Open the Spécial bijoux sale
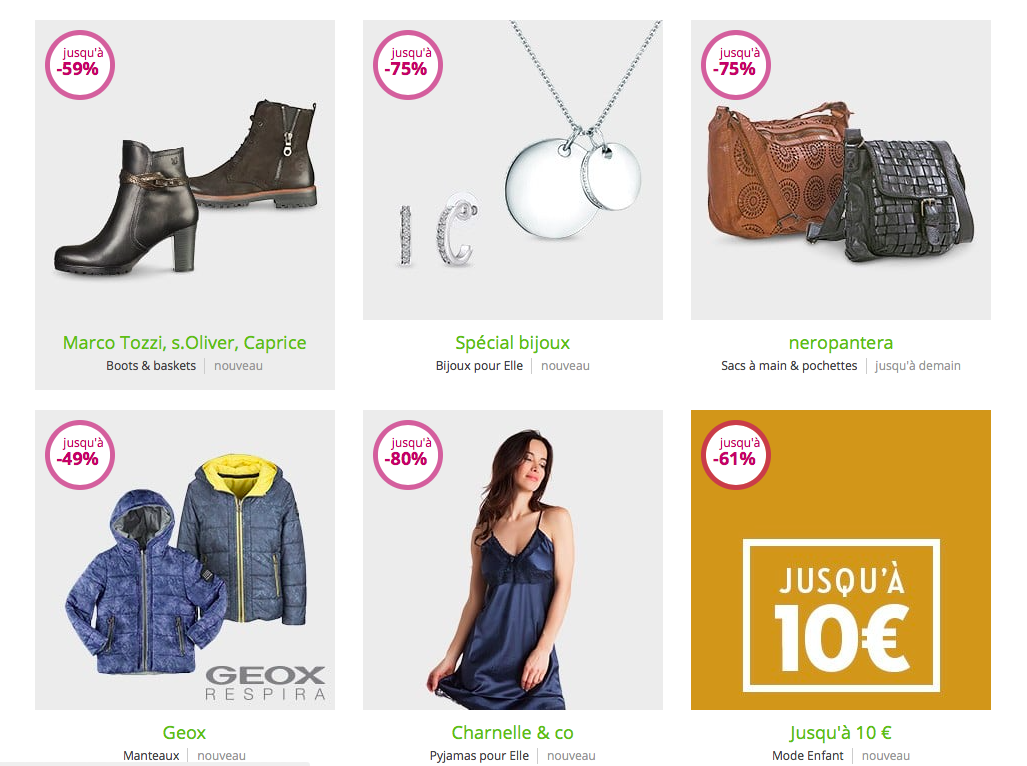 click(x=513, y=342)
